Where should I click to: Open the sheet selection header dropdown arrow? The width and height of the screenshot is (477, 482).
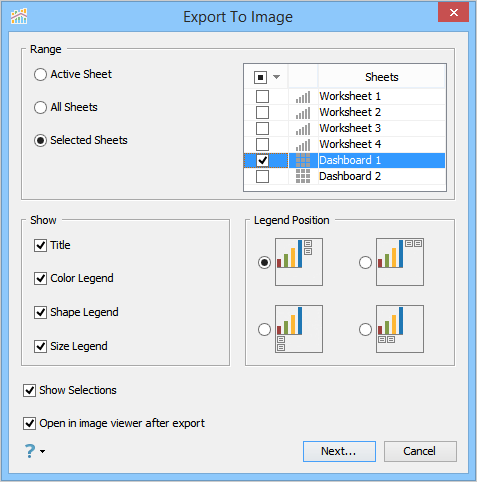[x=276, y=77]
